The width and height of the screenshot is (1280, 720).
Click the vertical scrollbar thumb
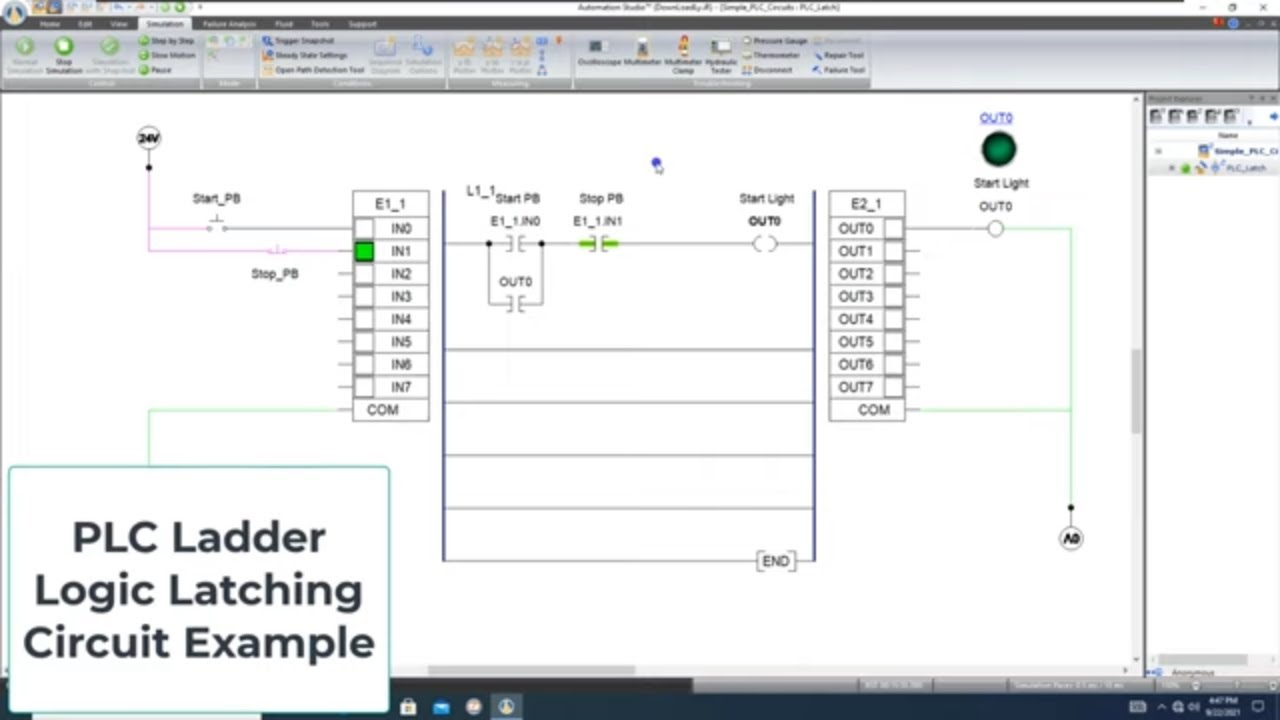pos(1136,391)
